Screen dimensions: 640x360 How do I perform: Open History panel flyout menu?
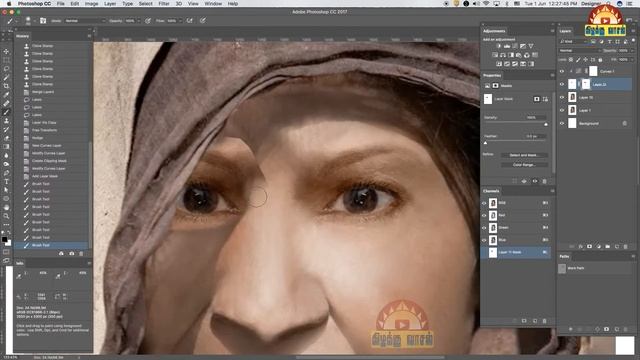(x=89, y=36)
